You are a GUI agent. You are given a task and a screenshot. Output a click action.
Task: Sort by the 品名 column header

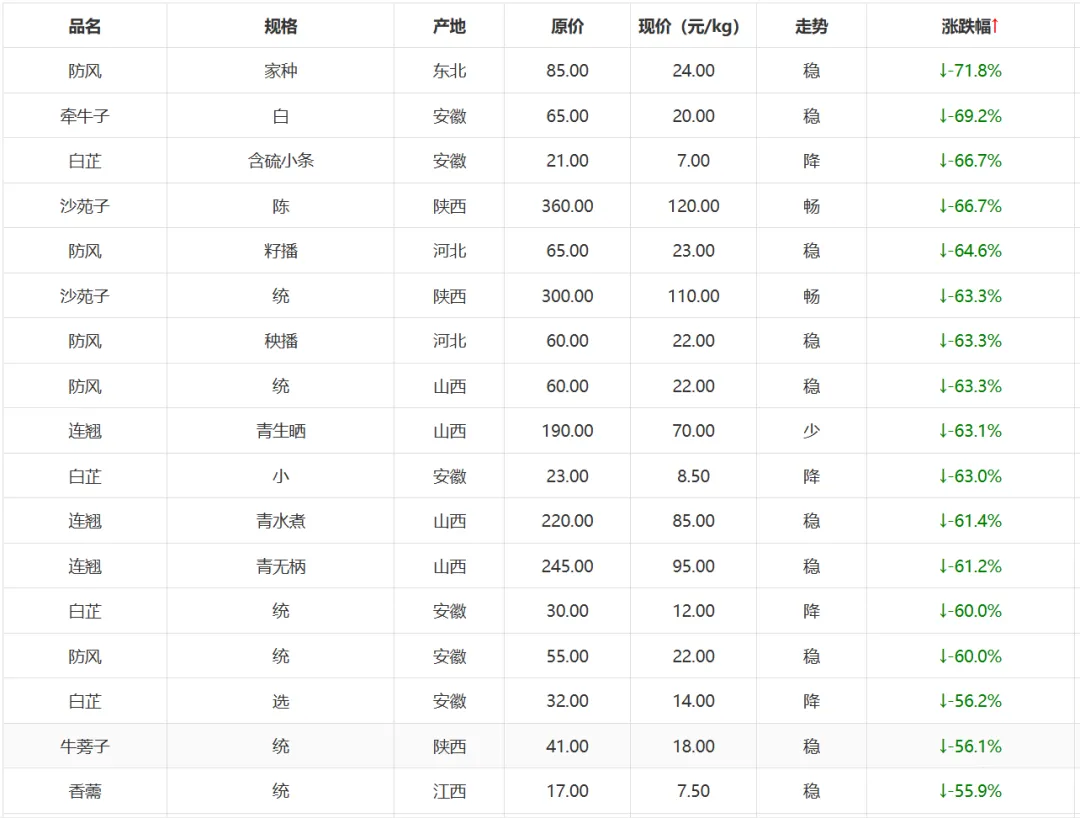pyautogui.click(x=85, y=26)
